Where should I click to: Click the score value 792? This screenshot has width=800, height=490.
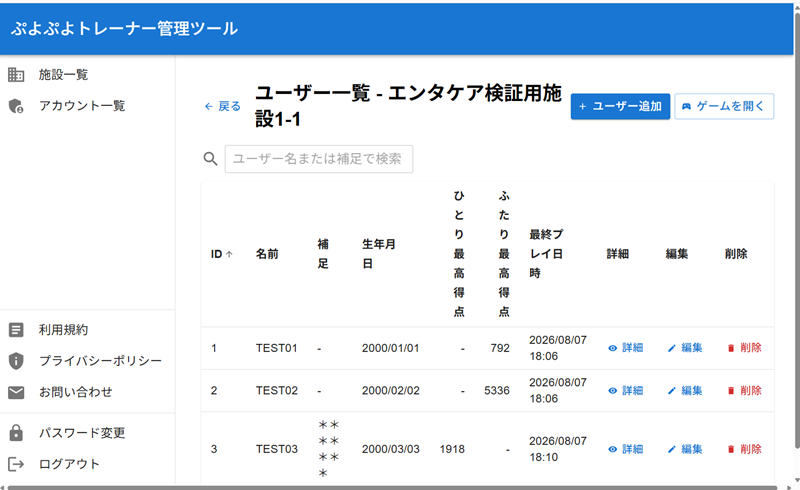pos(500,348)
